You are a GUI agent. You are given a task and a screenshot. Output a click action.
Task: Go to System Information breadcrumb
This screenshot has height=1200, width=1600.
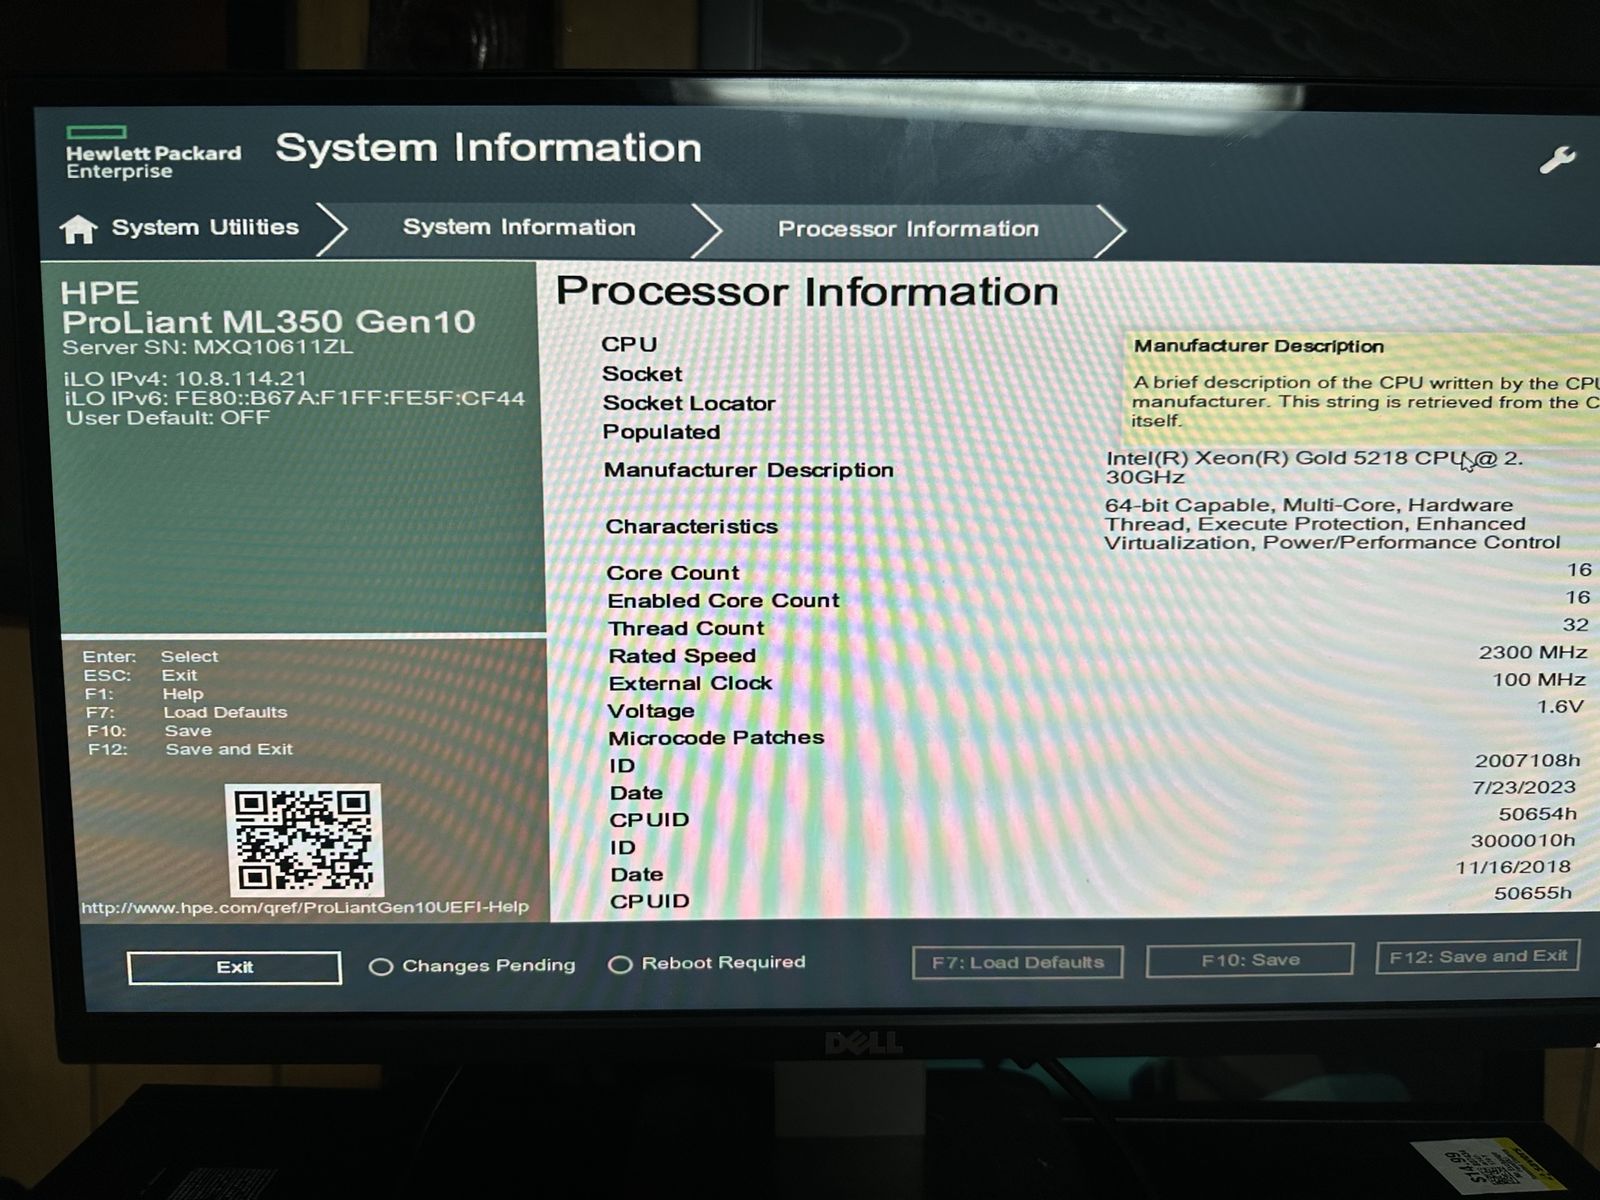point(519,228)
